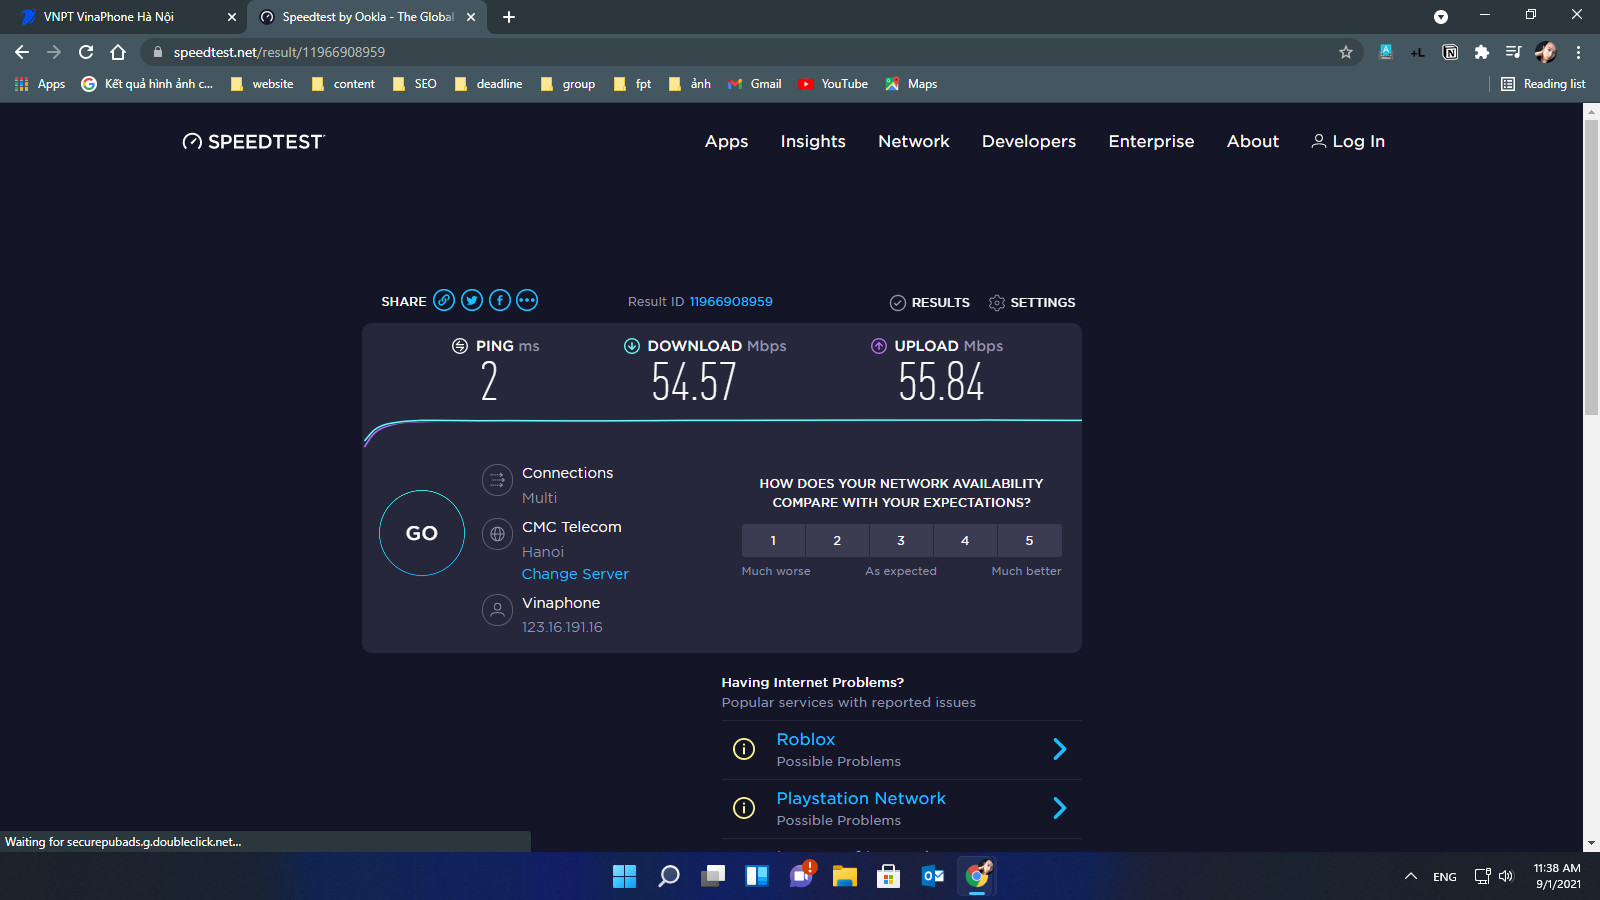
Task: Show hidden system tray icons
Action: coord(1411,877)
